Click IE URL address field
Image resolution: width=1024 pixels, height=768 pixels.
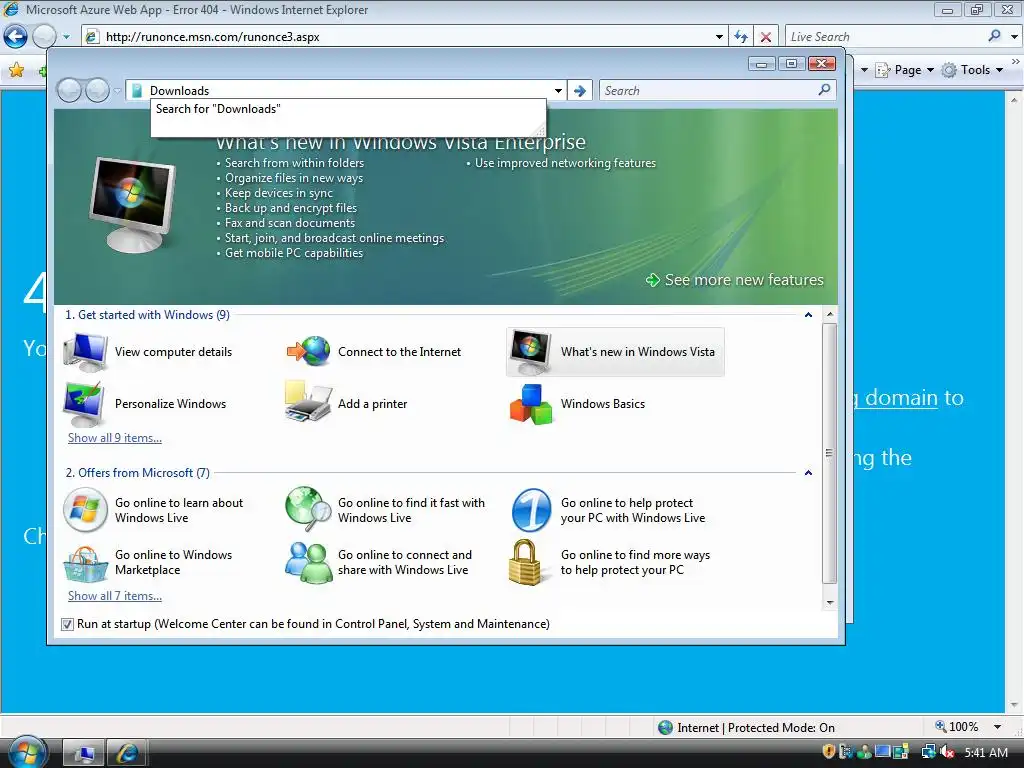click(x=405, y=37)
